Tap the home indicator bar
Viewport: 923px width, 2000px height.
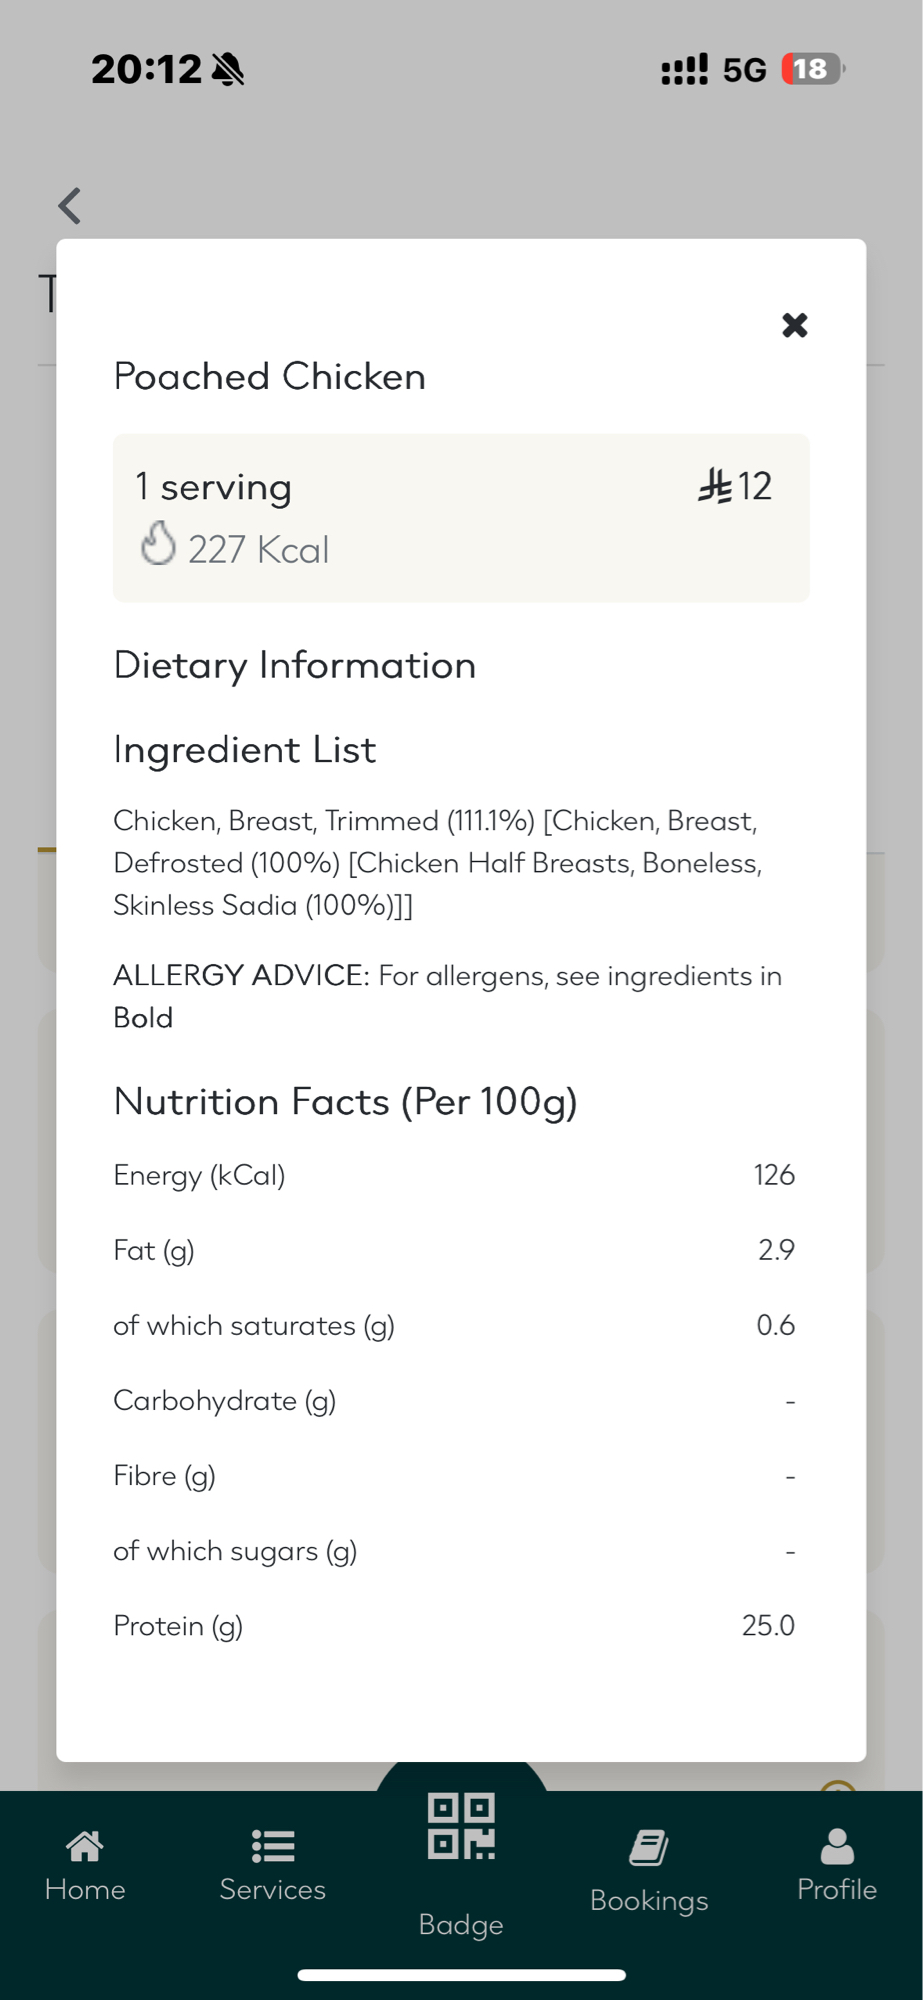[461, 1975]
